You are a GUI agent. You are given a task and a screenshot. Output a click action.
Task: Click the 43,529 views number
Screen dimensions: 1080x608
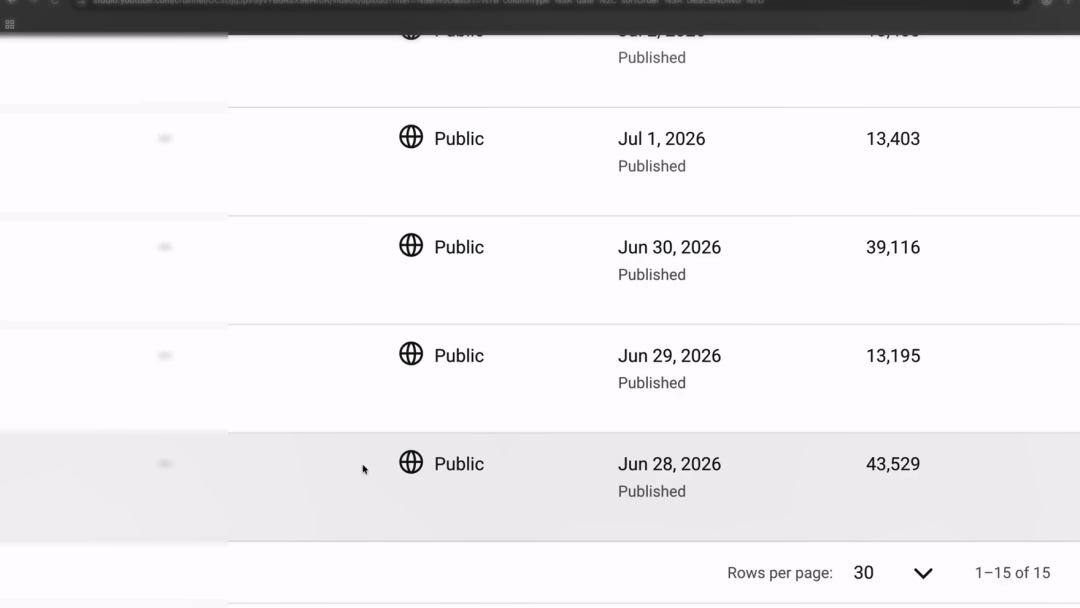click(893, 464)
